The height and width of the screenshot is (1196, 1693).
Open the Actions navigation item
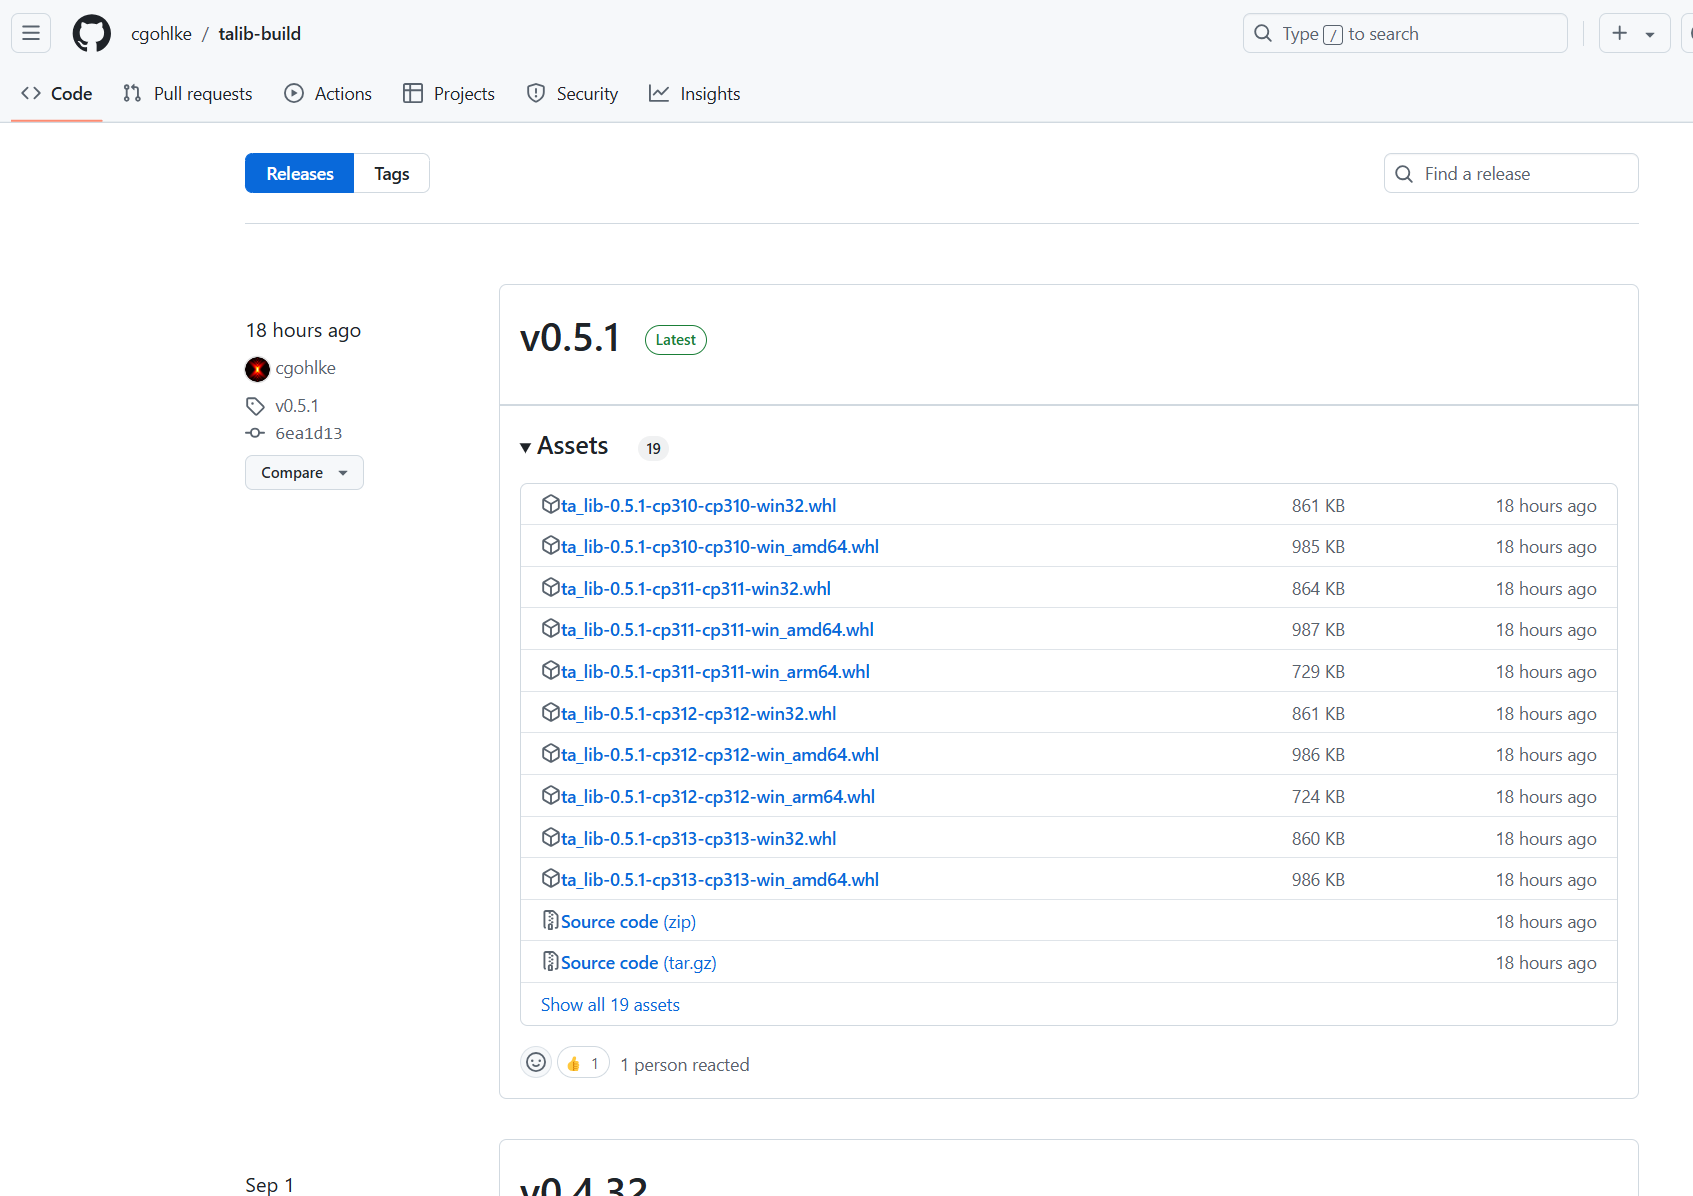pyautogui.click(x=343, y=93)
